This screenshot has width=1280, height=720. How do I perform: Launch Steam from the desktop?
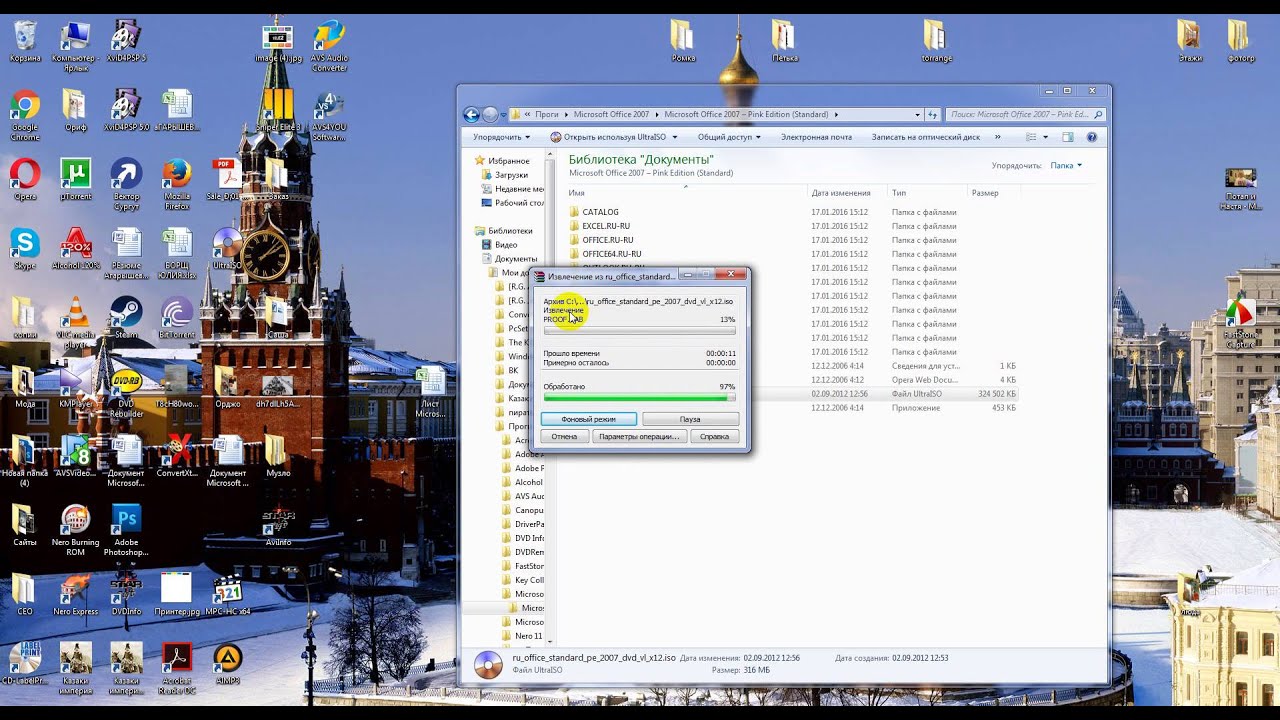(x=126, y=318)
